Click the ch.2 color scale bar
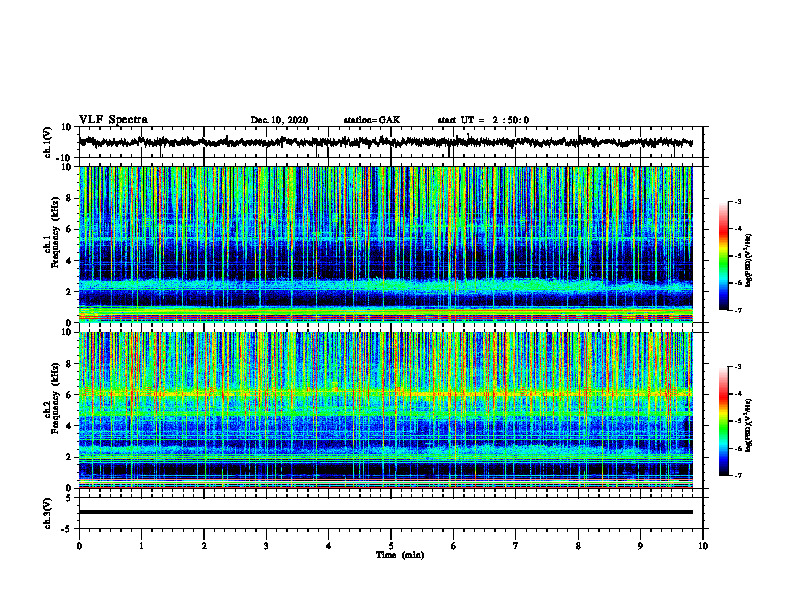 723,421
